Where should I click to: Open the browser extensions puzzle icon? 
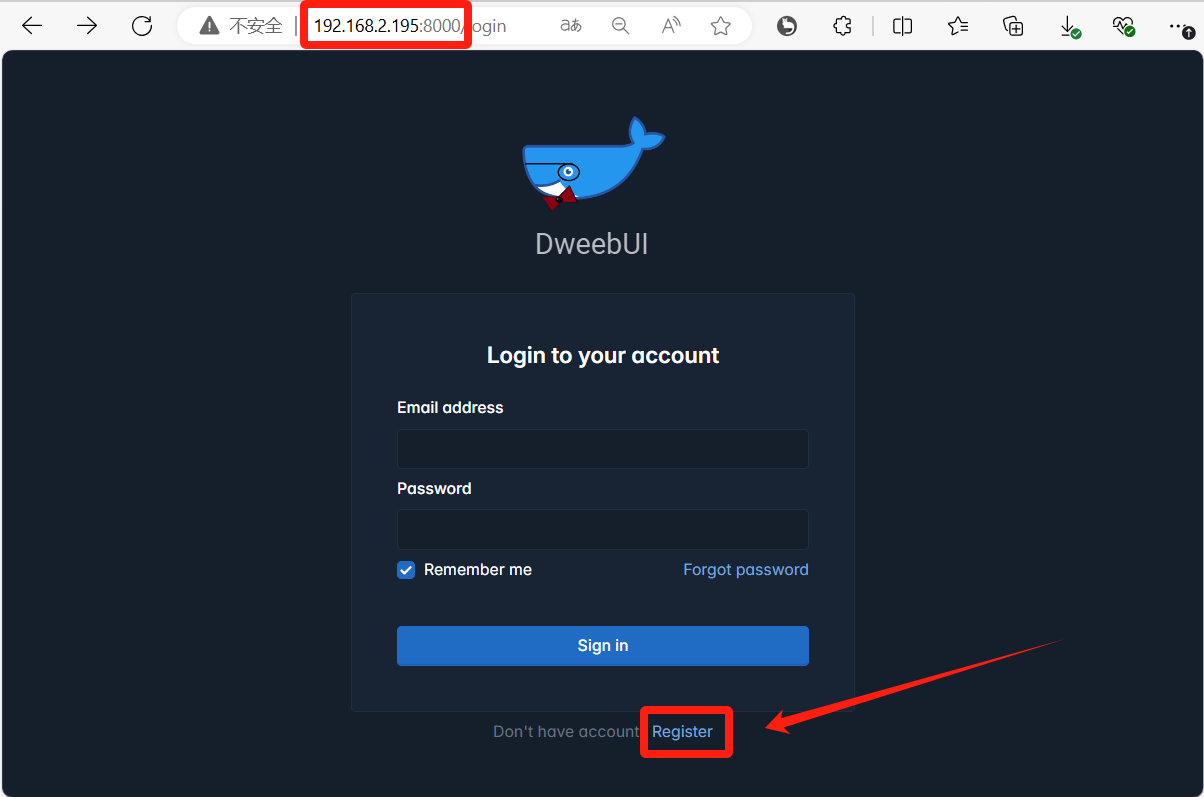[843, 26]
